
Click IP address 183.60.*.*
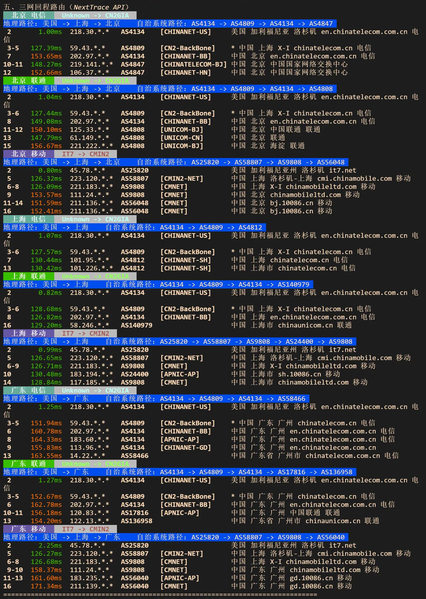[89, 439]
